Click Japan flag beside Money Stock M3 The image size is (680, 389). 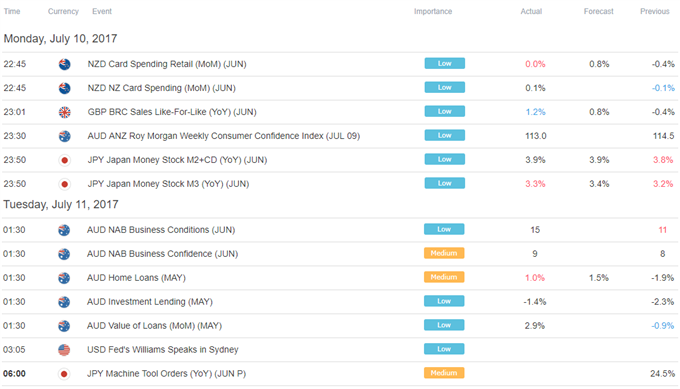(x=65, y=184)
